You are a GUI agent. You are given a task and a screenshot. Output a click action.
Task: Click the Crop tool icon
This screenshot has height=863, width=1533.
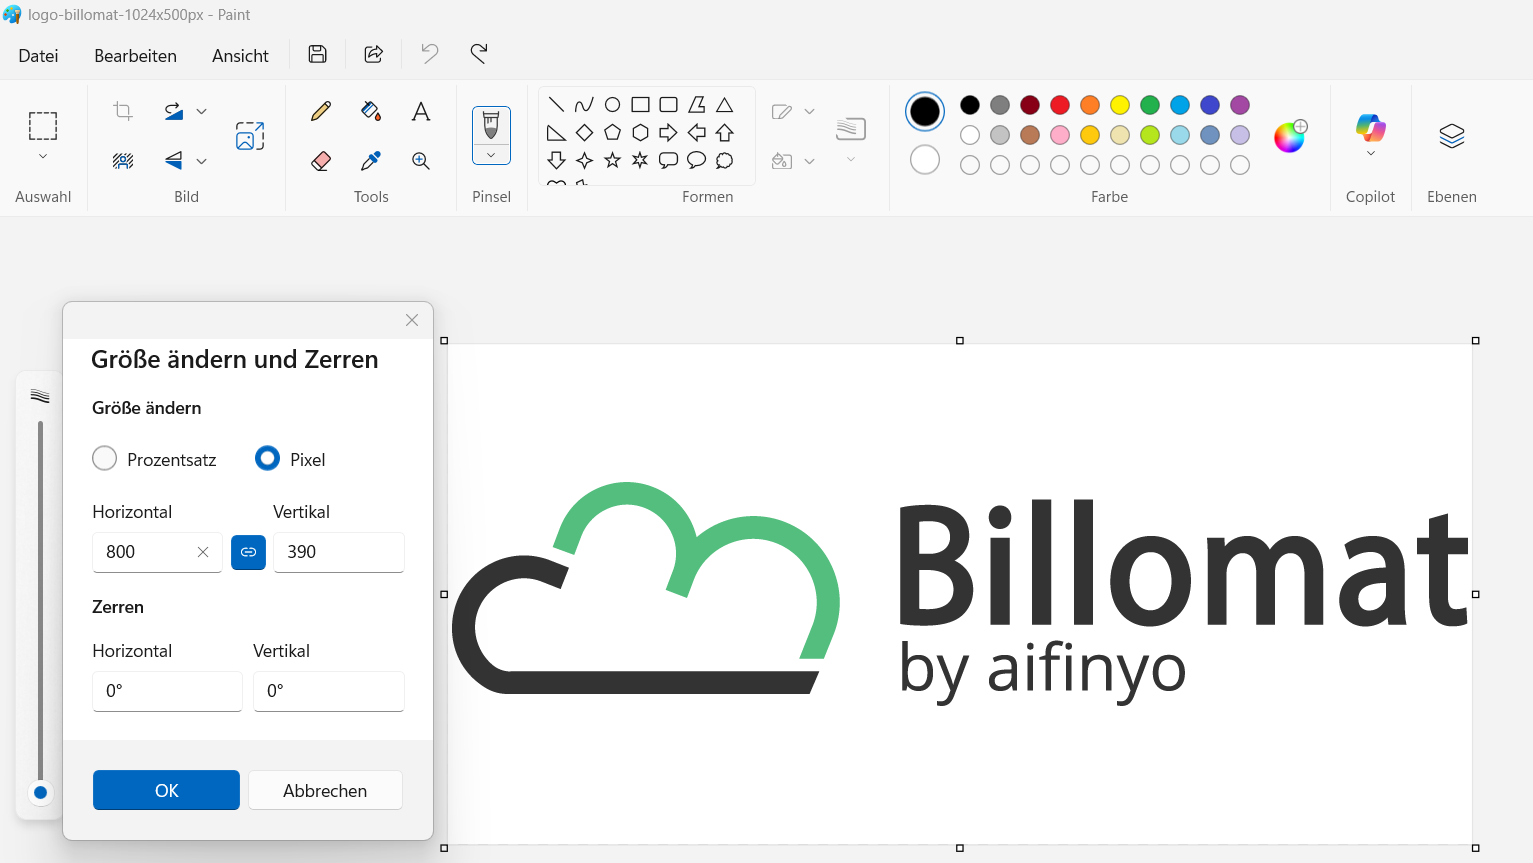pyautogui.click(x=123, y=111)
